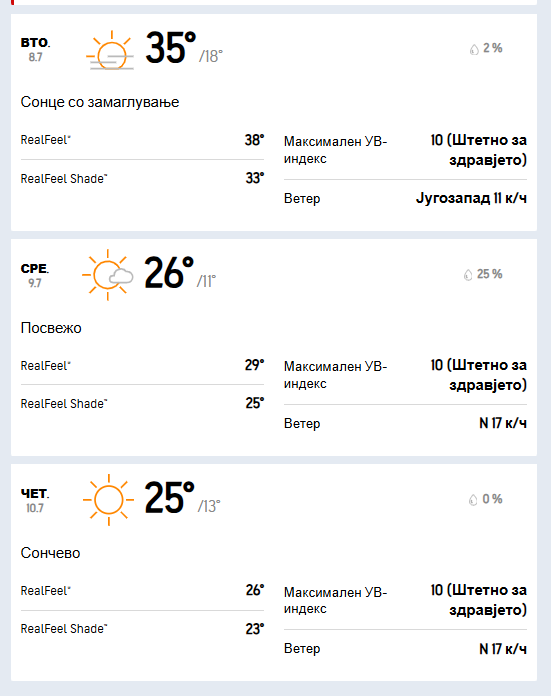Screen dimensions: 551x696
Task: Select the 26° high temperature for Wednesday
Action: click(x=169, y=273)
